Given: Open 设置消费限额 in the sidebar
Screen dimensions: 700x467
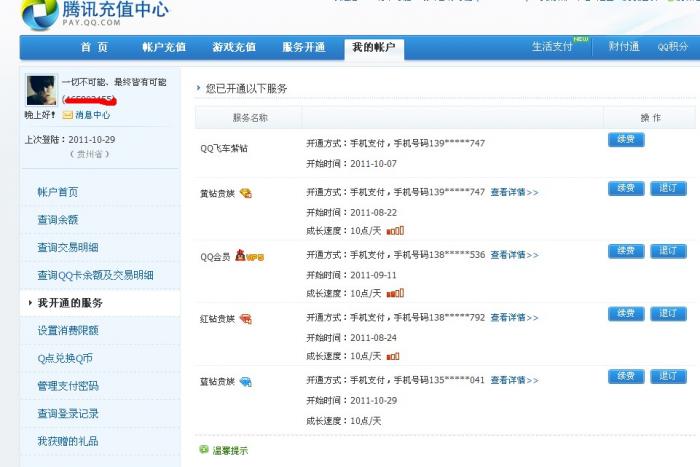Looking at the screenshot, I should (x=68, y=330).
